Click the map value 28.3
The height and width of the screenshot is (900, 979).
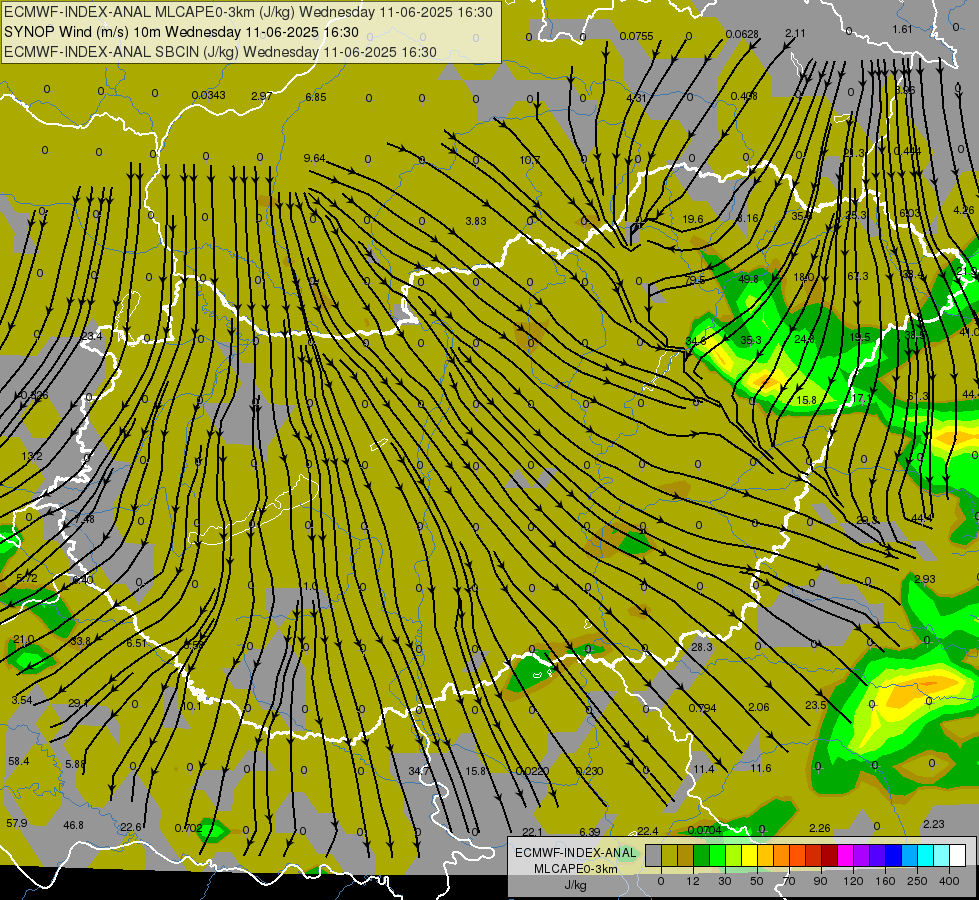pyautogui.click(x=702, y=646)
